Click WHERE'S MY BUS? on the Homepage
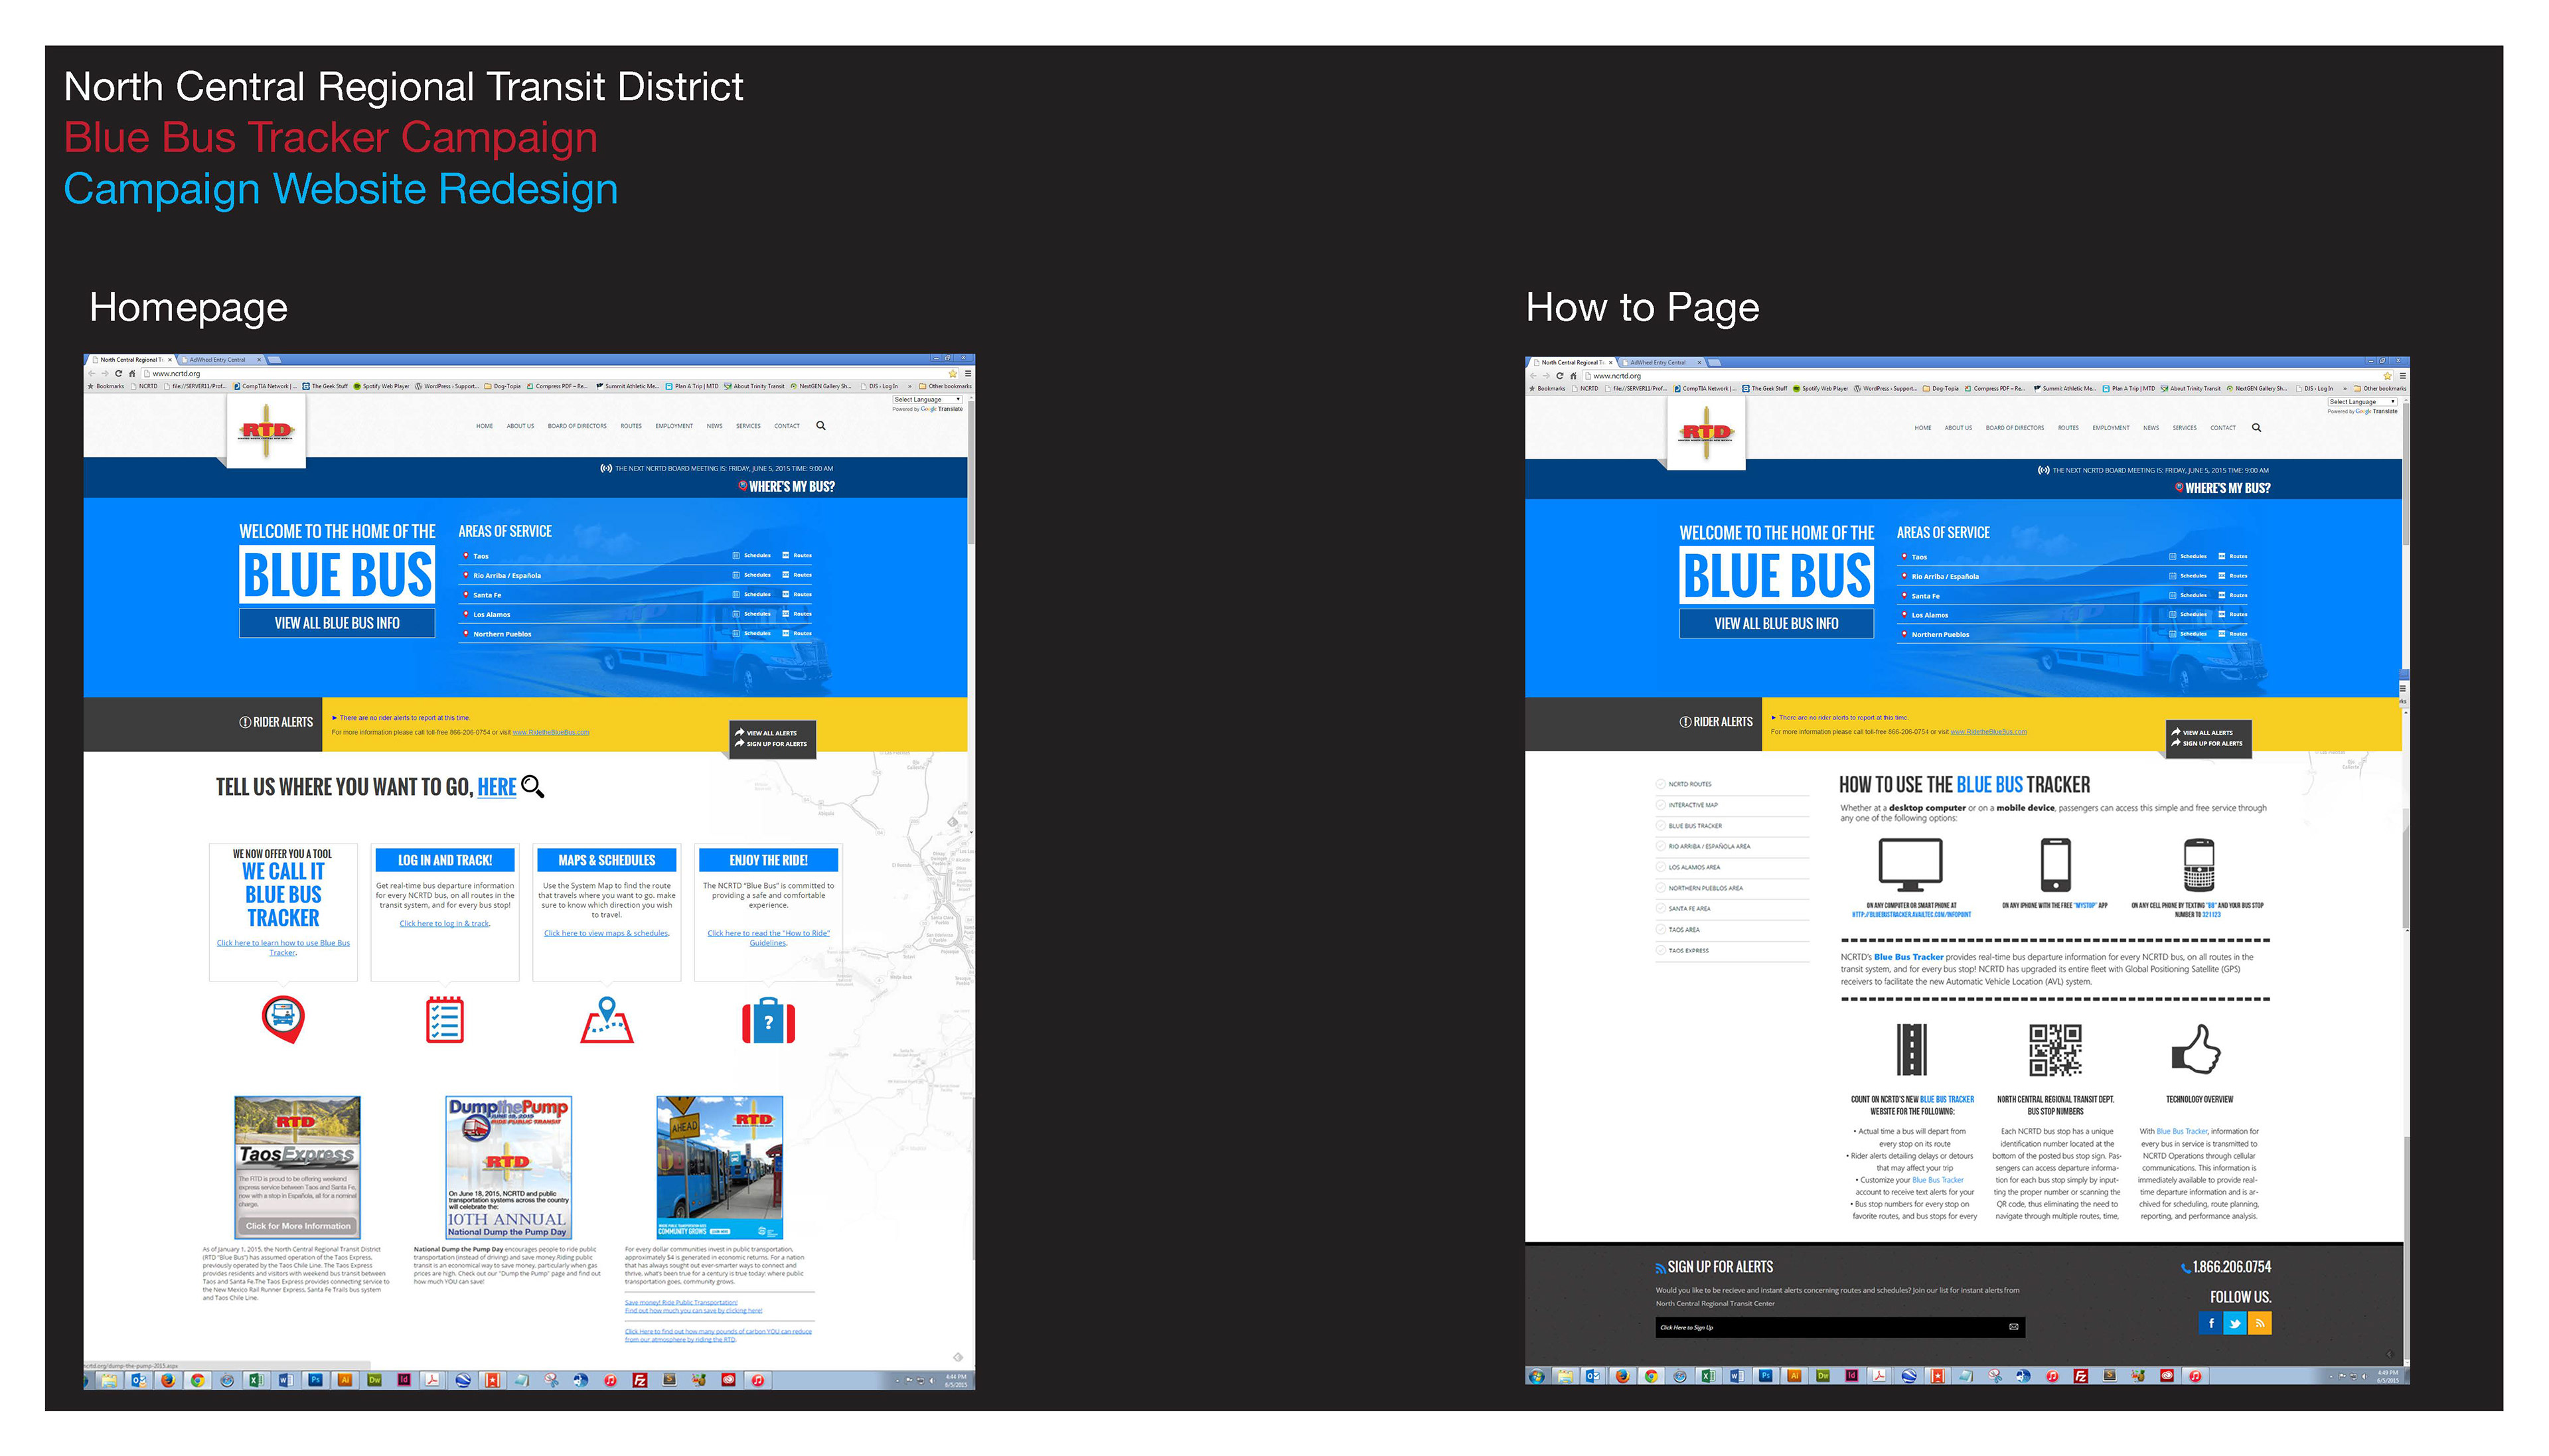 click(x=786, y=487)
